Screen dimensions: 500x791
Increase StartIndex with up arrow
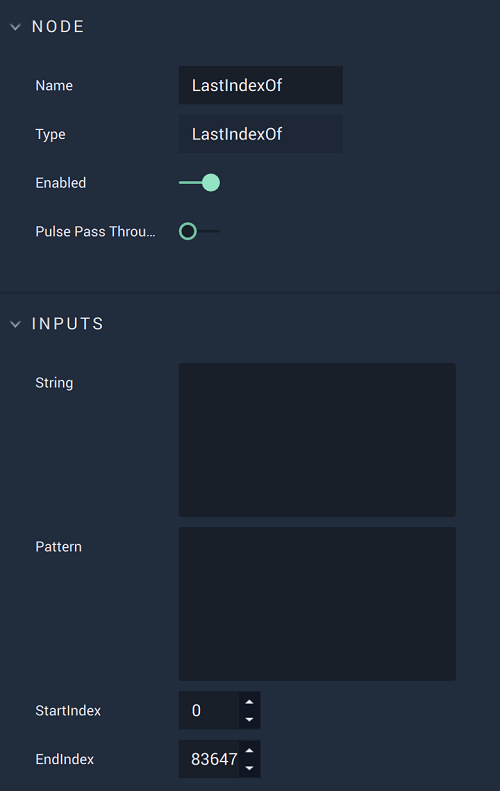(x=249, y=702)
